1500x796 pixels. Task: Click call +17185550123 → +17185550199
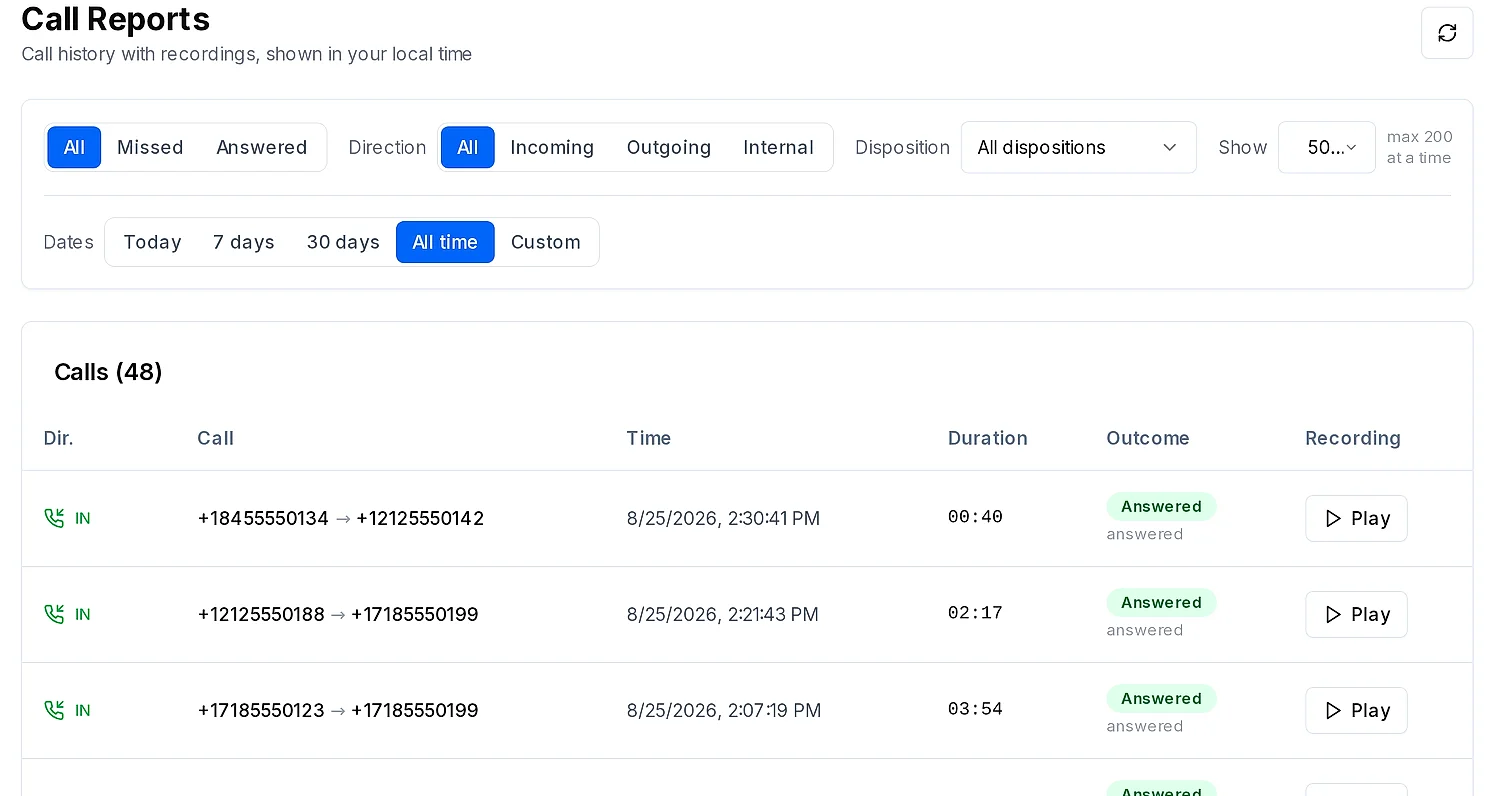point(338,710)
